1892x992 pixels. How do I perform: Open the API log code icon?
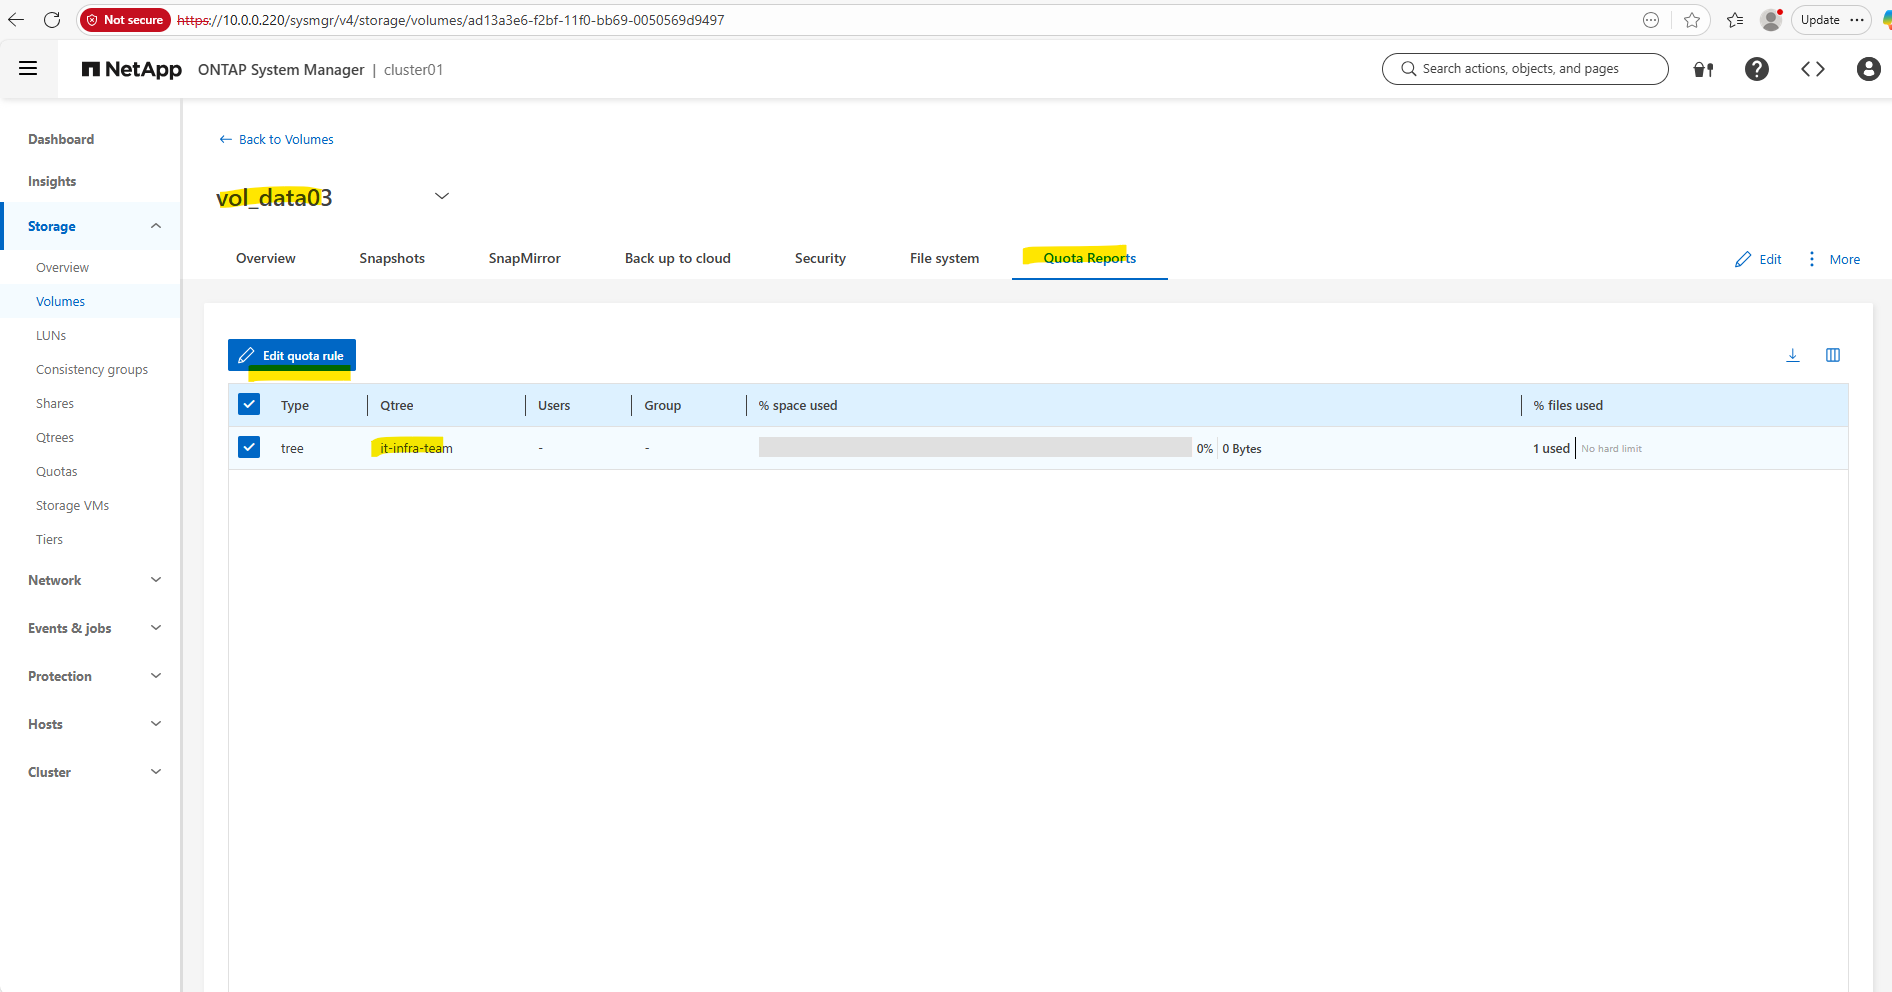click(1812, 69)
